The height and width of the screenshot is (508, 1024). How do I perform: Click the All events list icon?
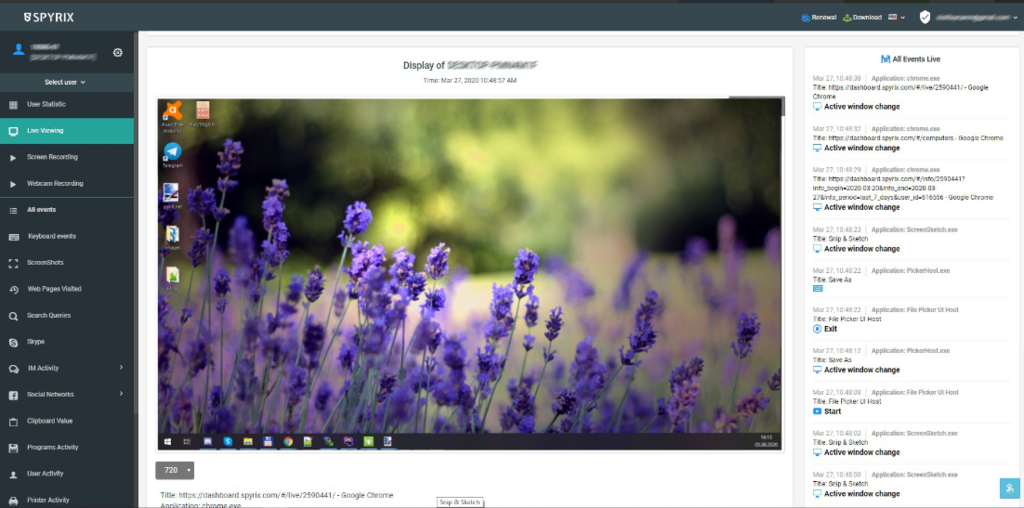click(13, 210)
